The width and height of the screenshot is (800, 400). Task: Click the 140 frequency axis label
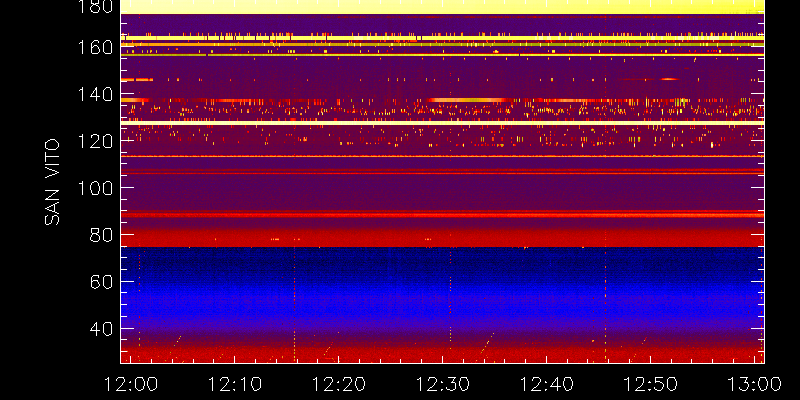click(95, 94)
